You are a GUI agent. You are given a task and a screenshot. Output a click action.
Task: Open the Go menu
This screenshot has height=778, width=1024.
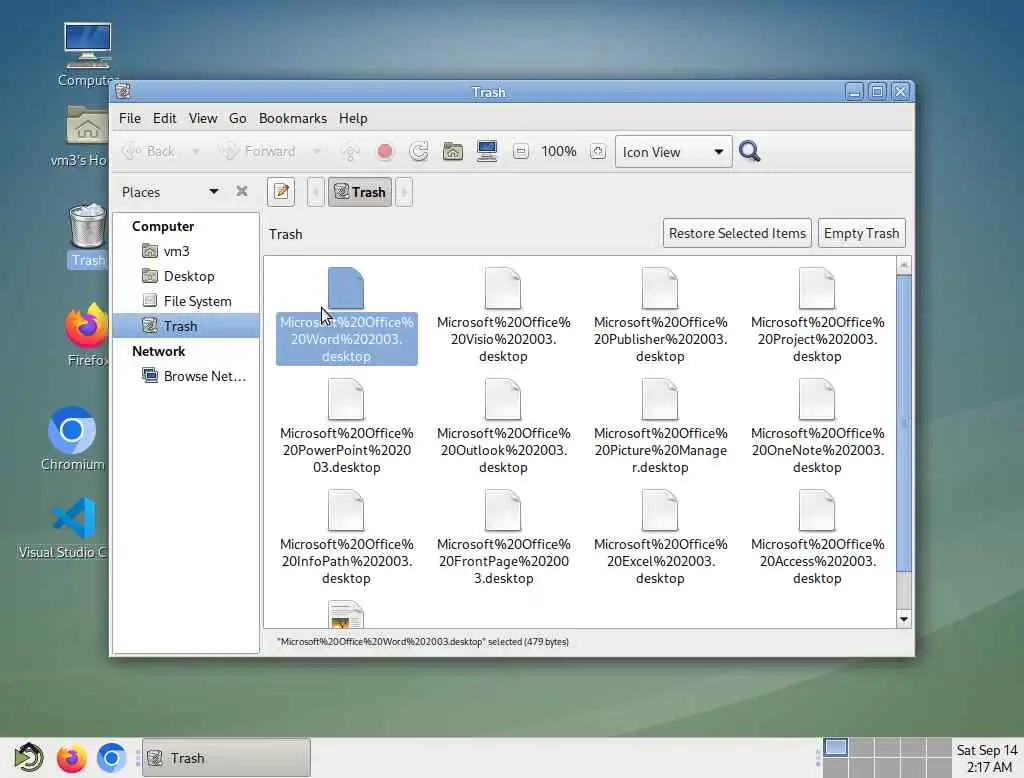pyautogui.click(x=237, y=118)
